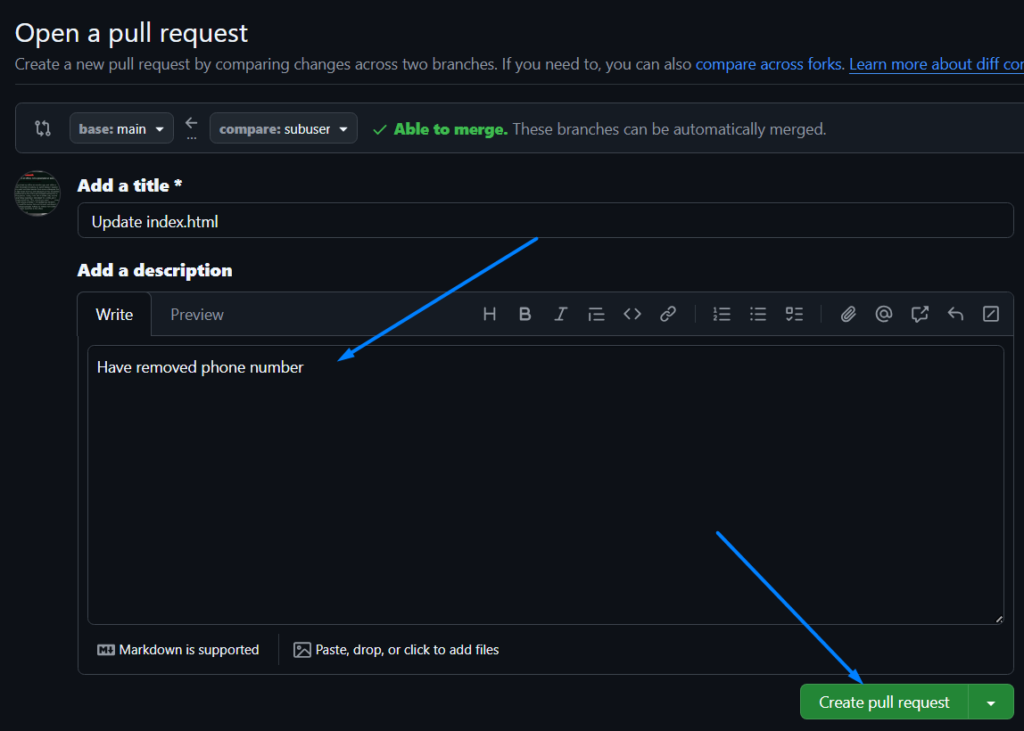Click the Markdown is supported icon link
Screen dimensions: 1024x731
coord(178,649)
